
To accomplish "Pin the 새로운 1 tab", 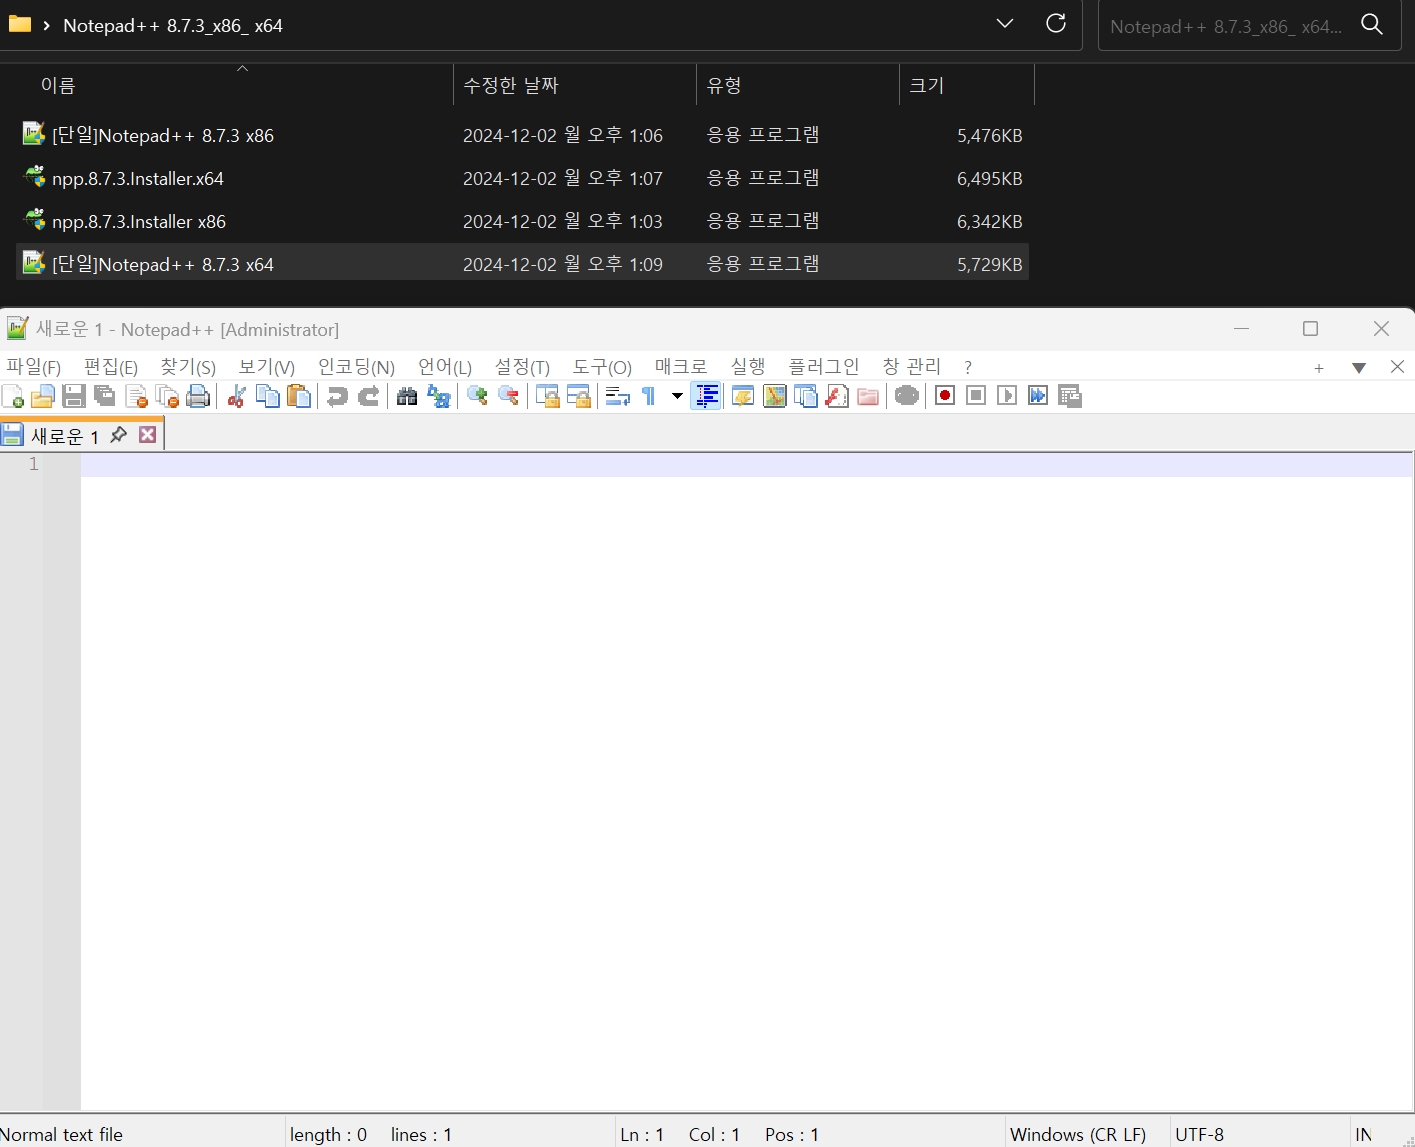I will pyautogui.click(x=119, y=434).
